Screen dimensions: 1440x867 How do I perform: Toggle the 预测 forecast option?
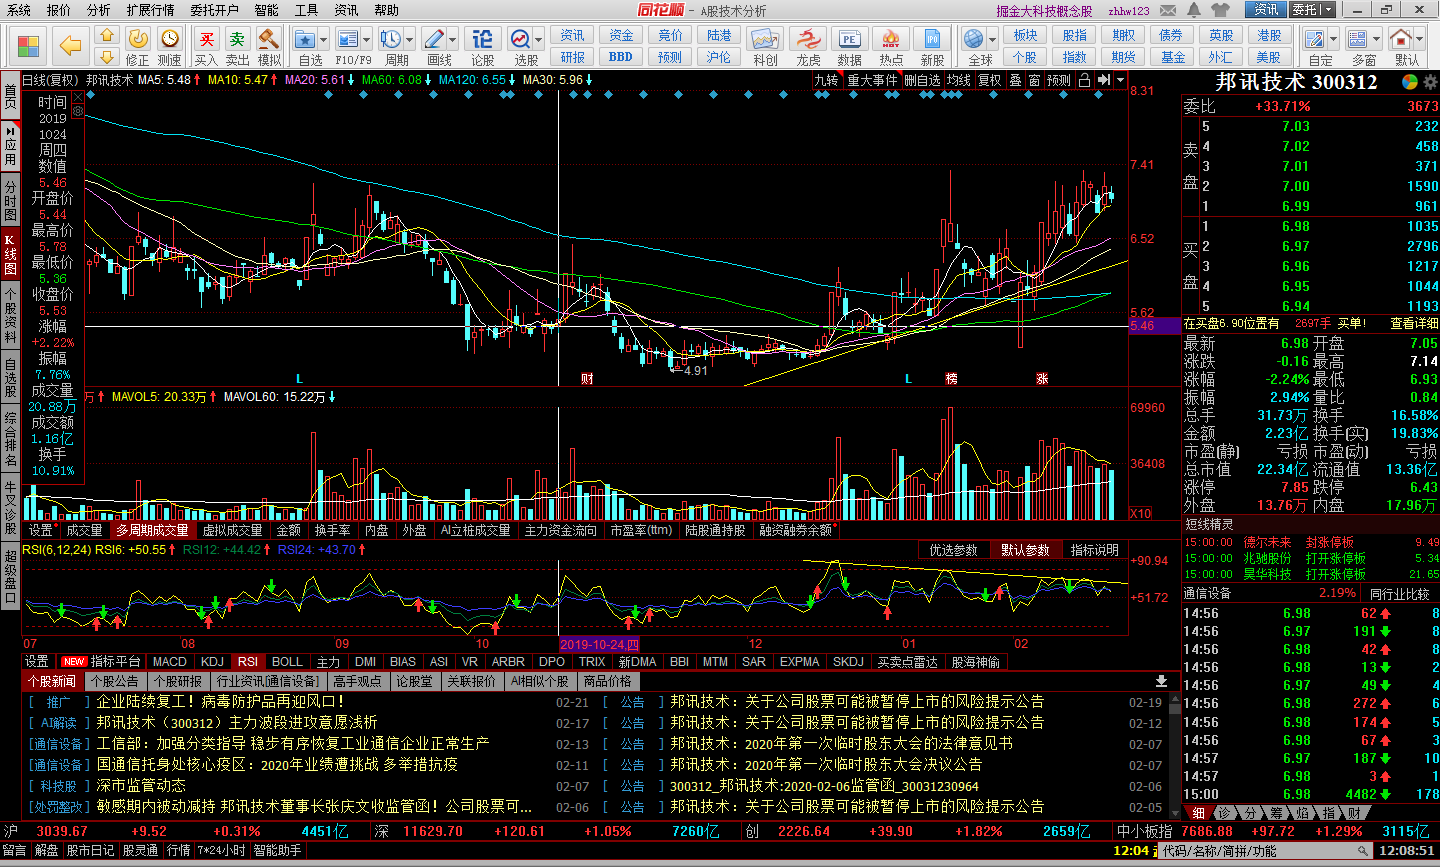click(1059, 80)
